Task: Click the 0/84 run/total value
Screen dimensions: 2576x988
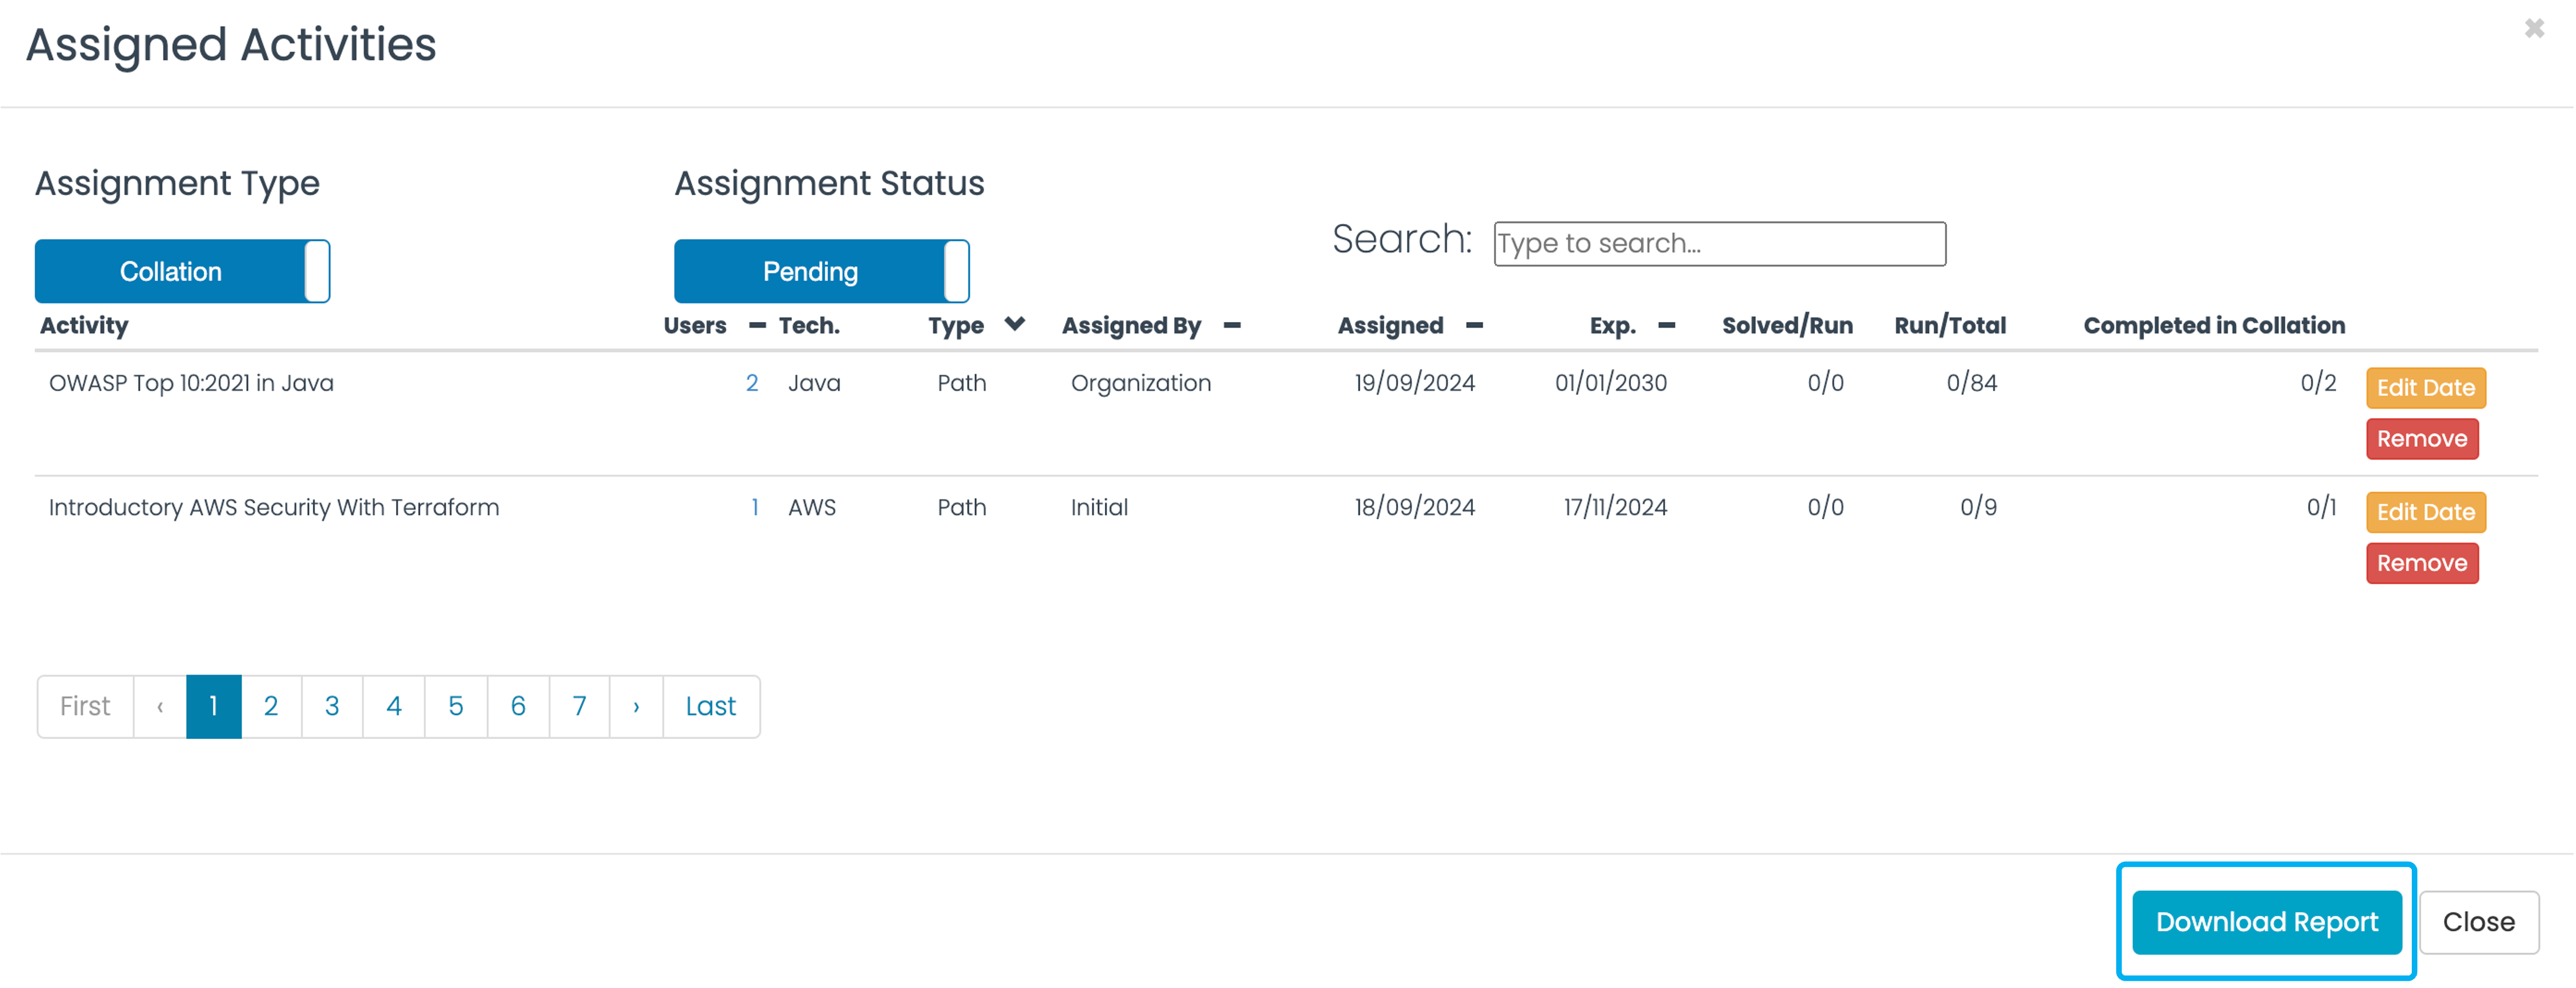Action: click(x=1971, y=383)
